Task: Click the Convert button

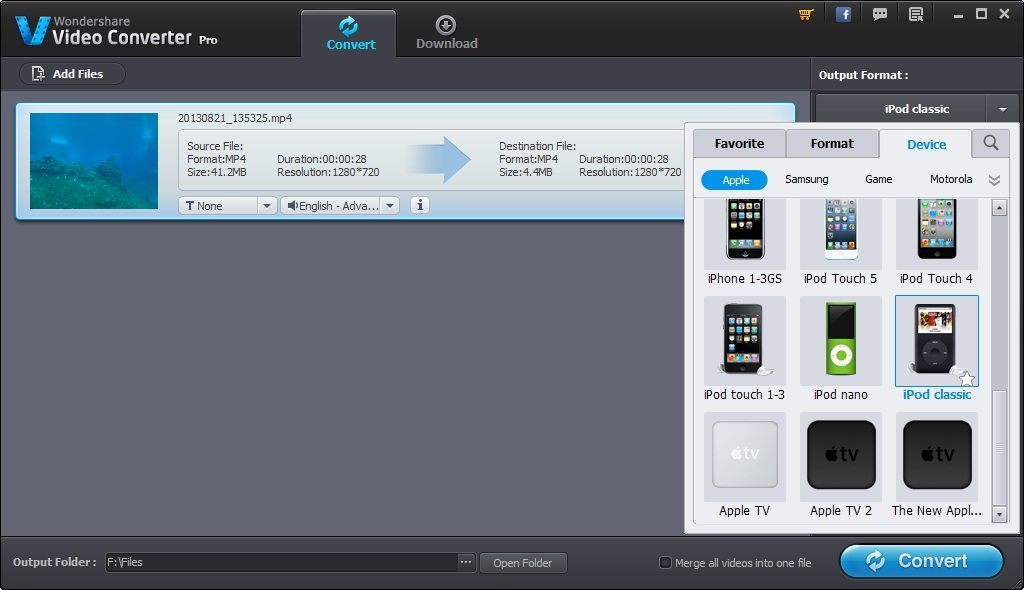Action: tap(920, 561)
